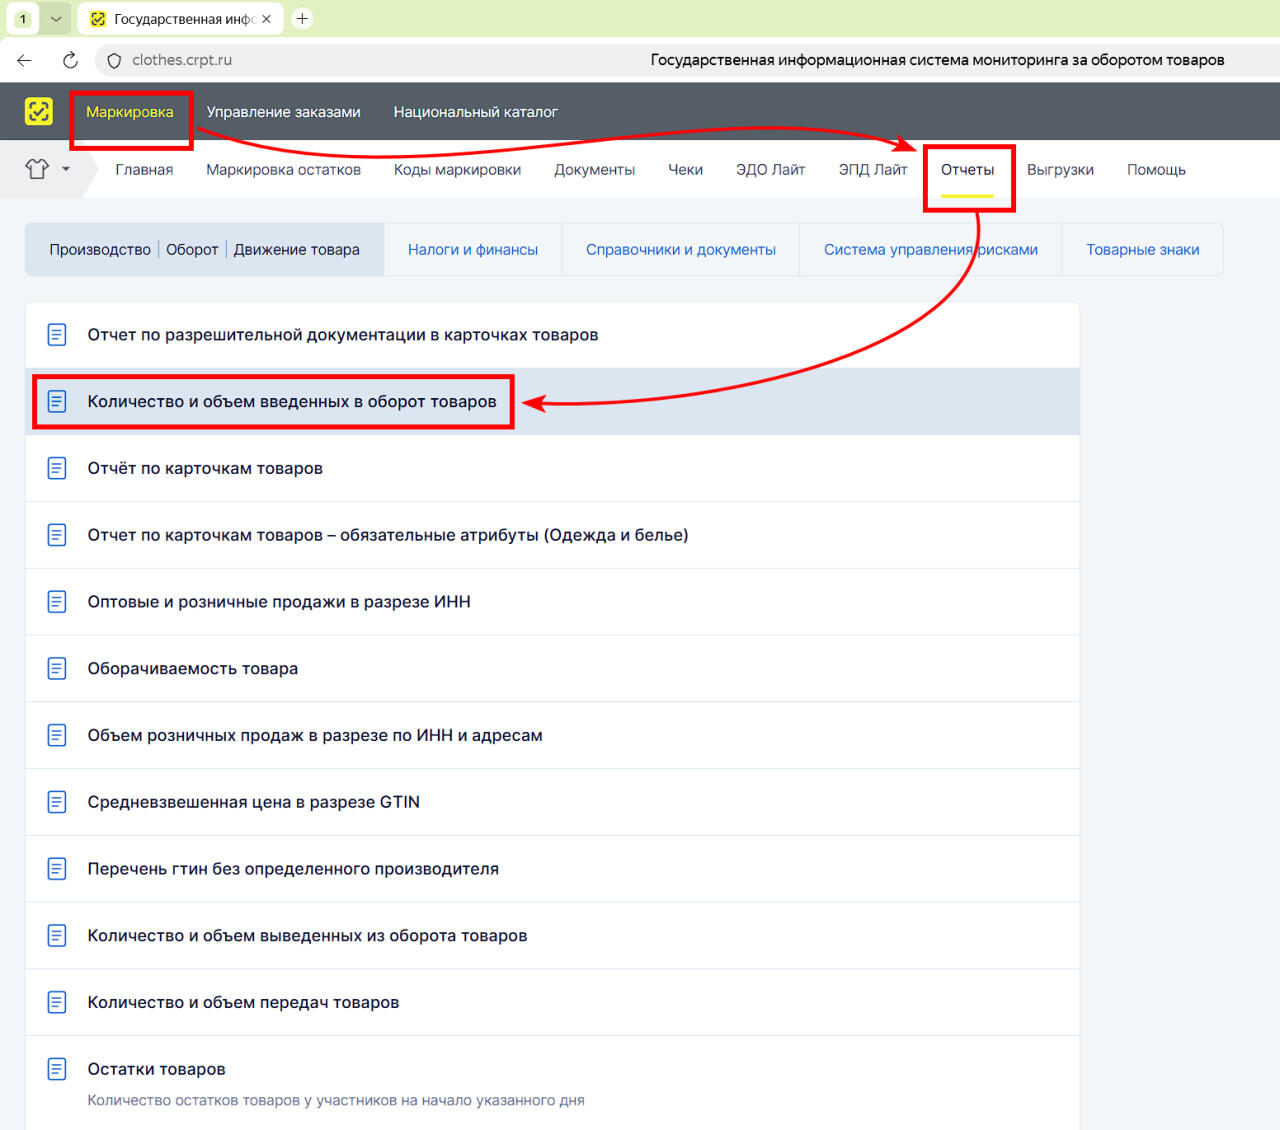This screenshot has width=1280, height=1130.
Task: Open a new browser tab
Action: click(302, 19)
